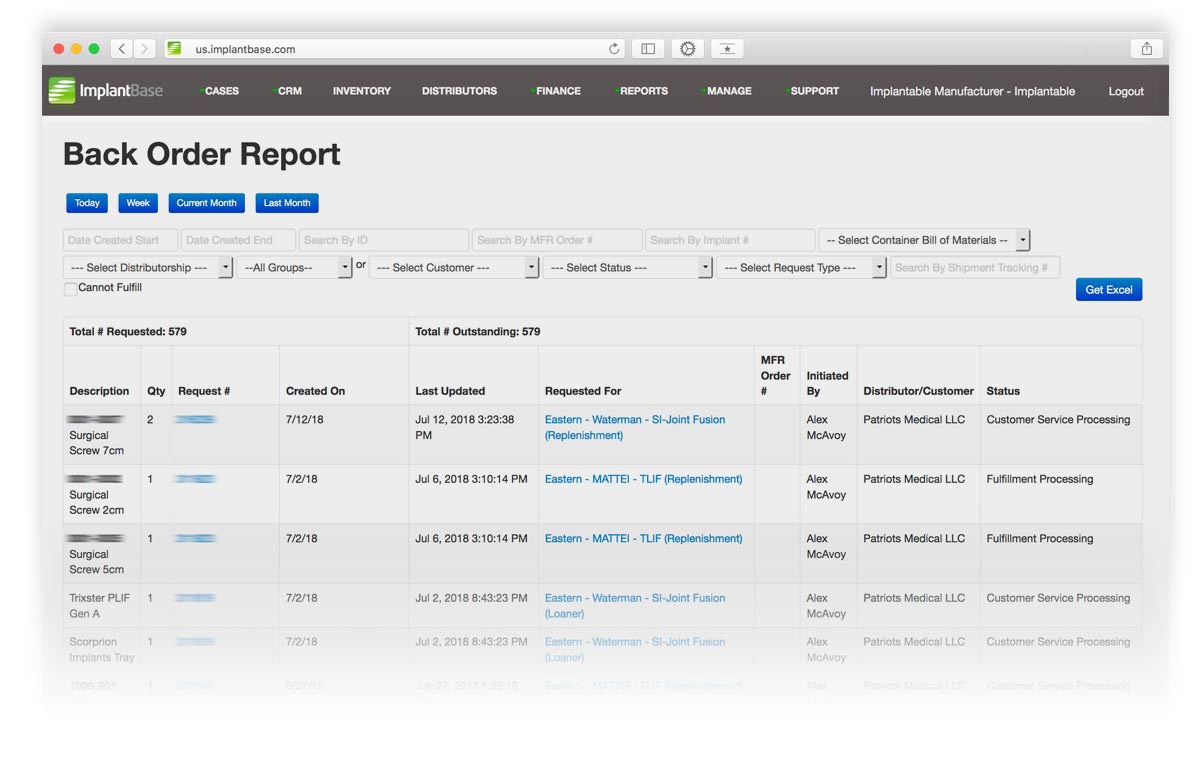Open Eastern - MATTEI - TLIF Surgical Screw 2cm link

coord(643,479)
